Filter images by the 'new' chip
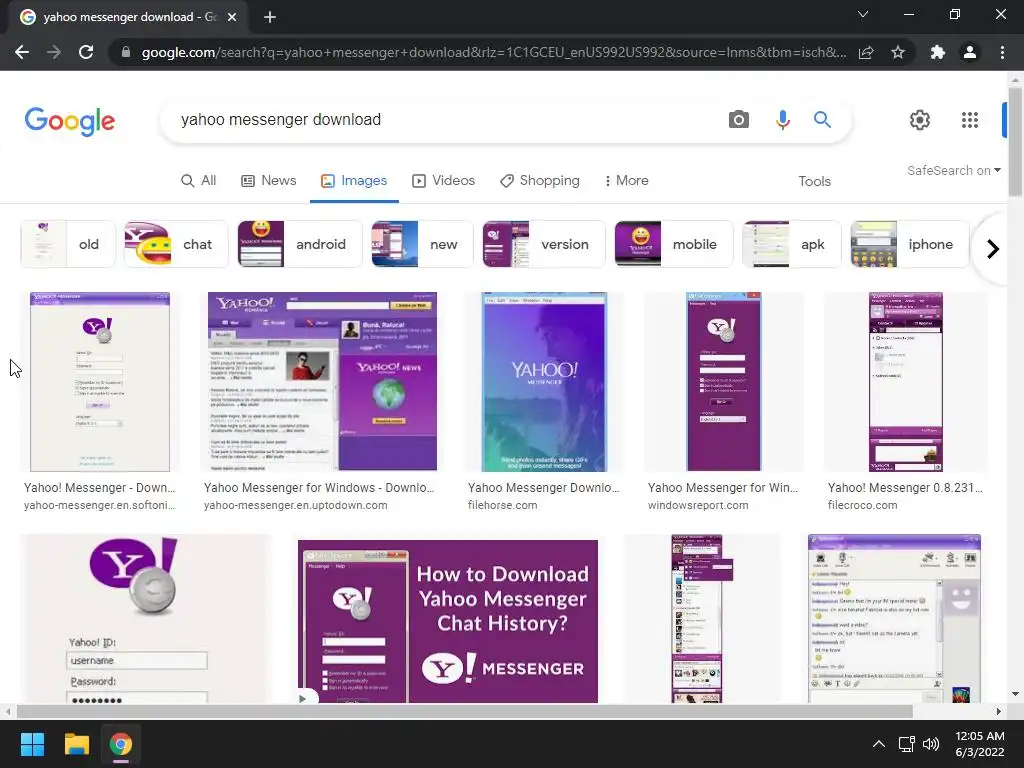 423,244
